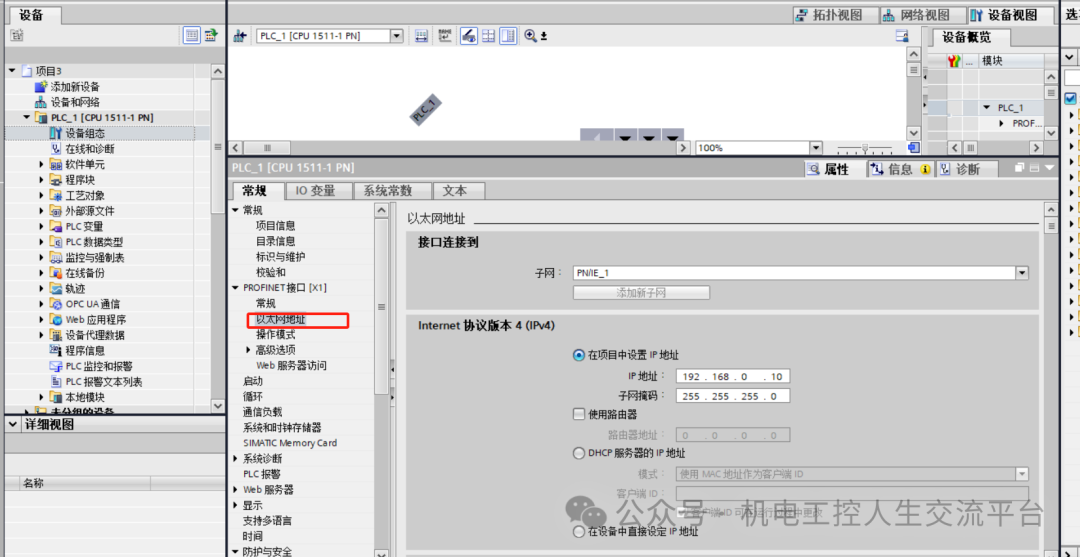Click the colored diagnostics column icon in 设备概览

click(x=954, y=61)
